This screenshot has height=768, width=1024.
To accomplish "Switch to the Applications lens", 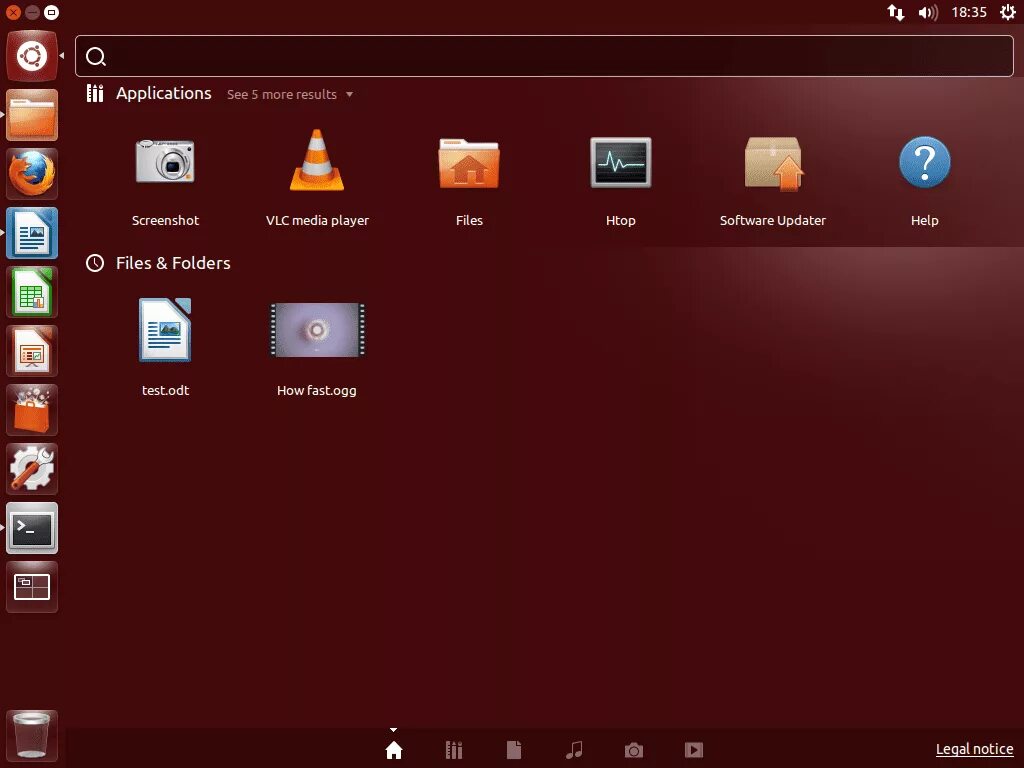I will coord(454,750).
